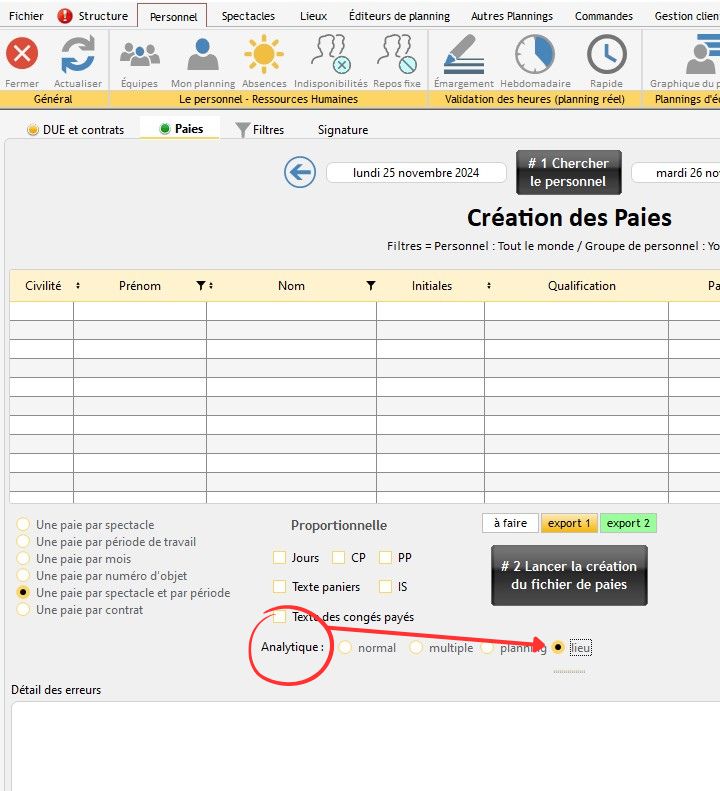Sort by the Civilité column arrows

(x=78, y=286)
